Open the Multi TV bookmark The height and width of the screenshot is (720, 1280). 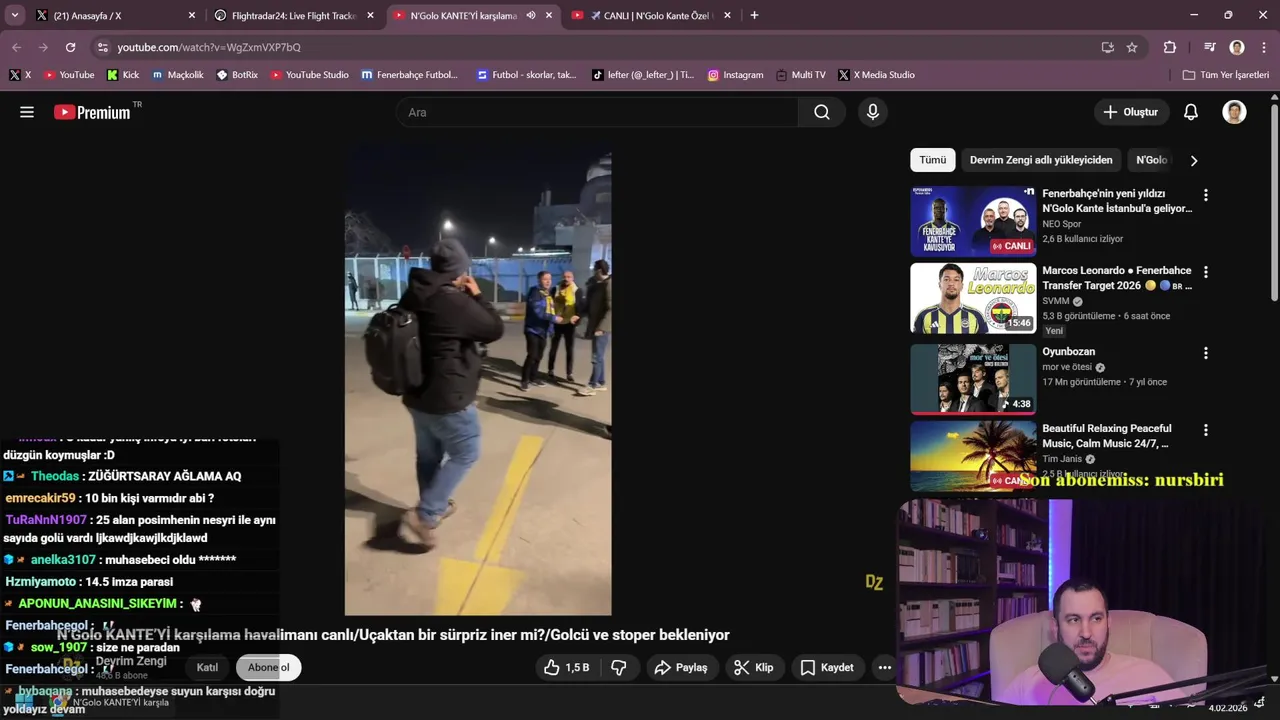point(800,75)
